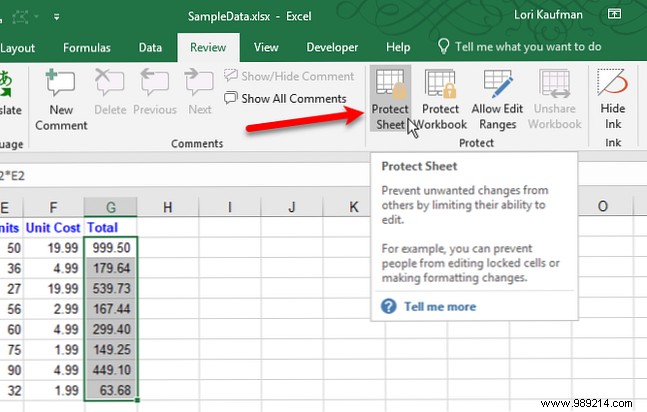Click the lightbulb Tell me icon
This screenshot has height=412, width=647.
coord(443,47)
